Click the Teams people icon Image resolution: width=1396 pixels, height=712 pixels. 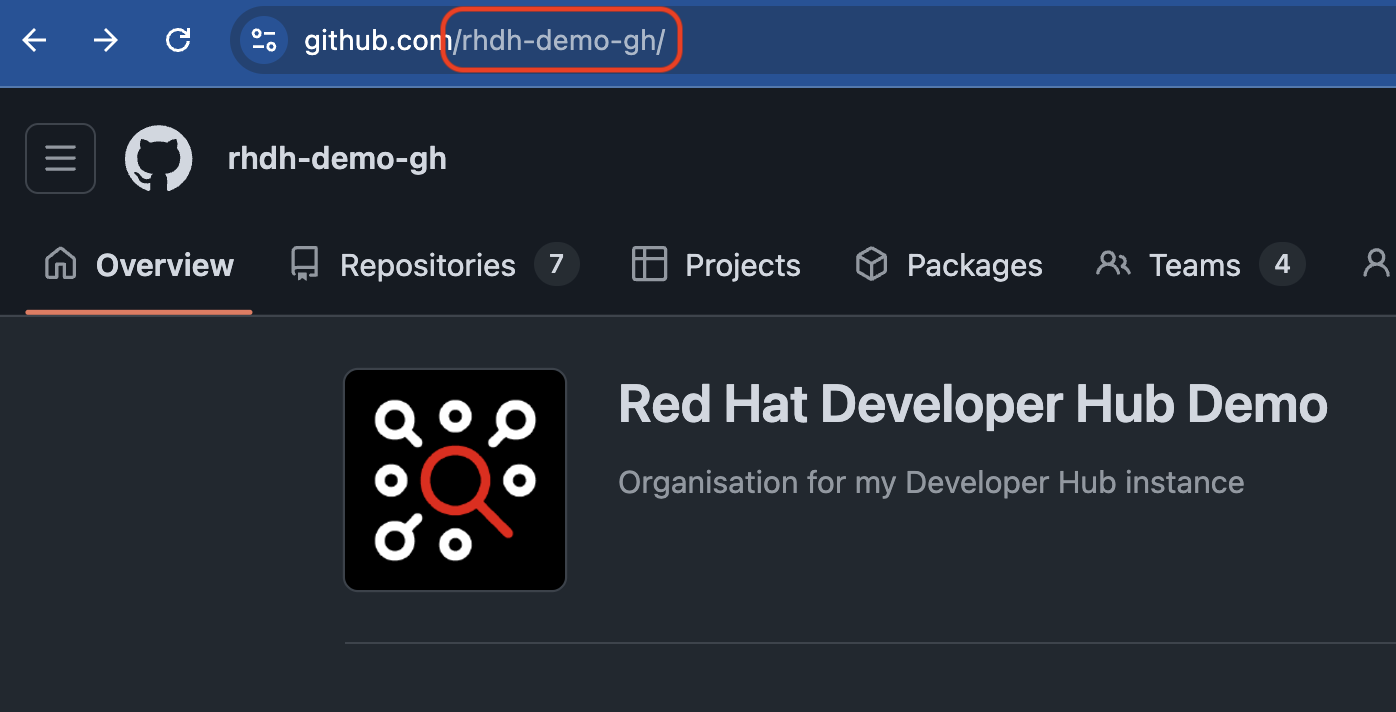[x=1113, y=264]
